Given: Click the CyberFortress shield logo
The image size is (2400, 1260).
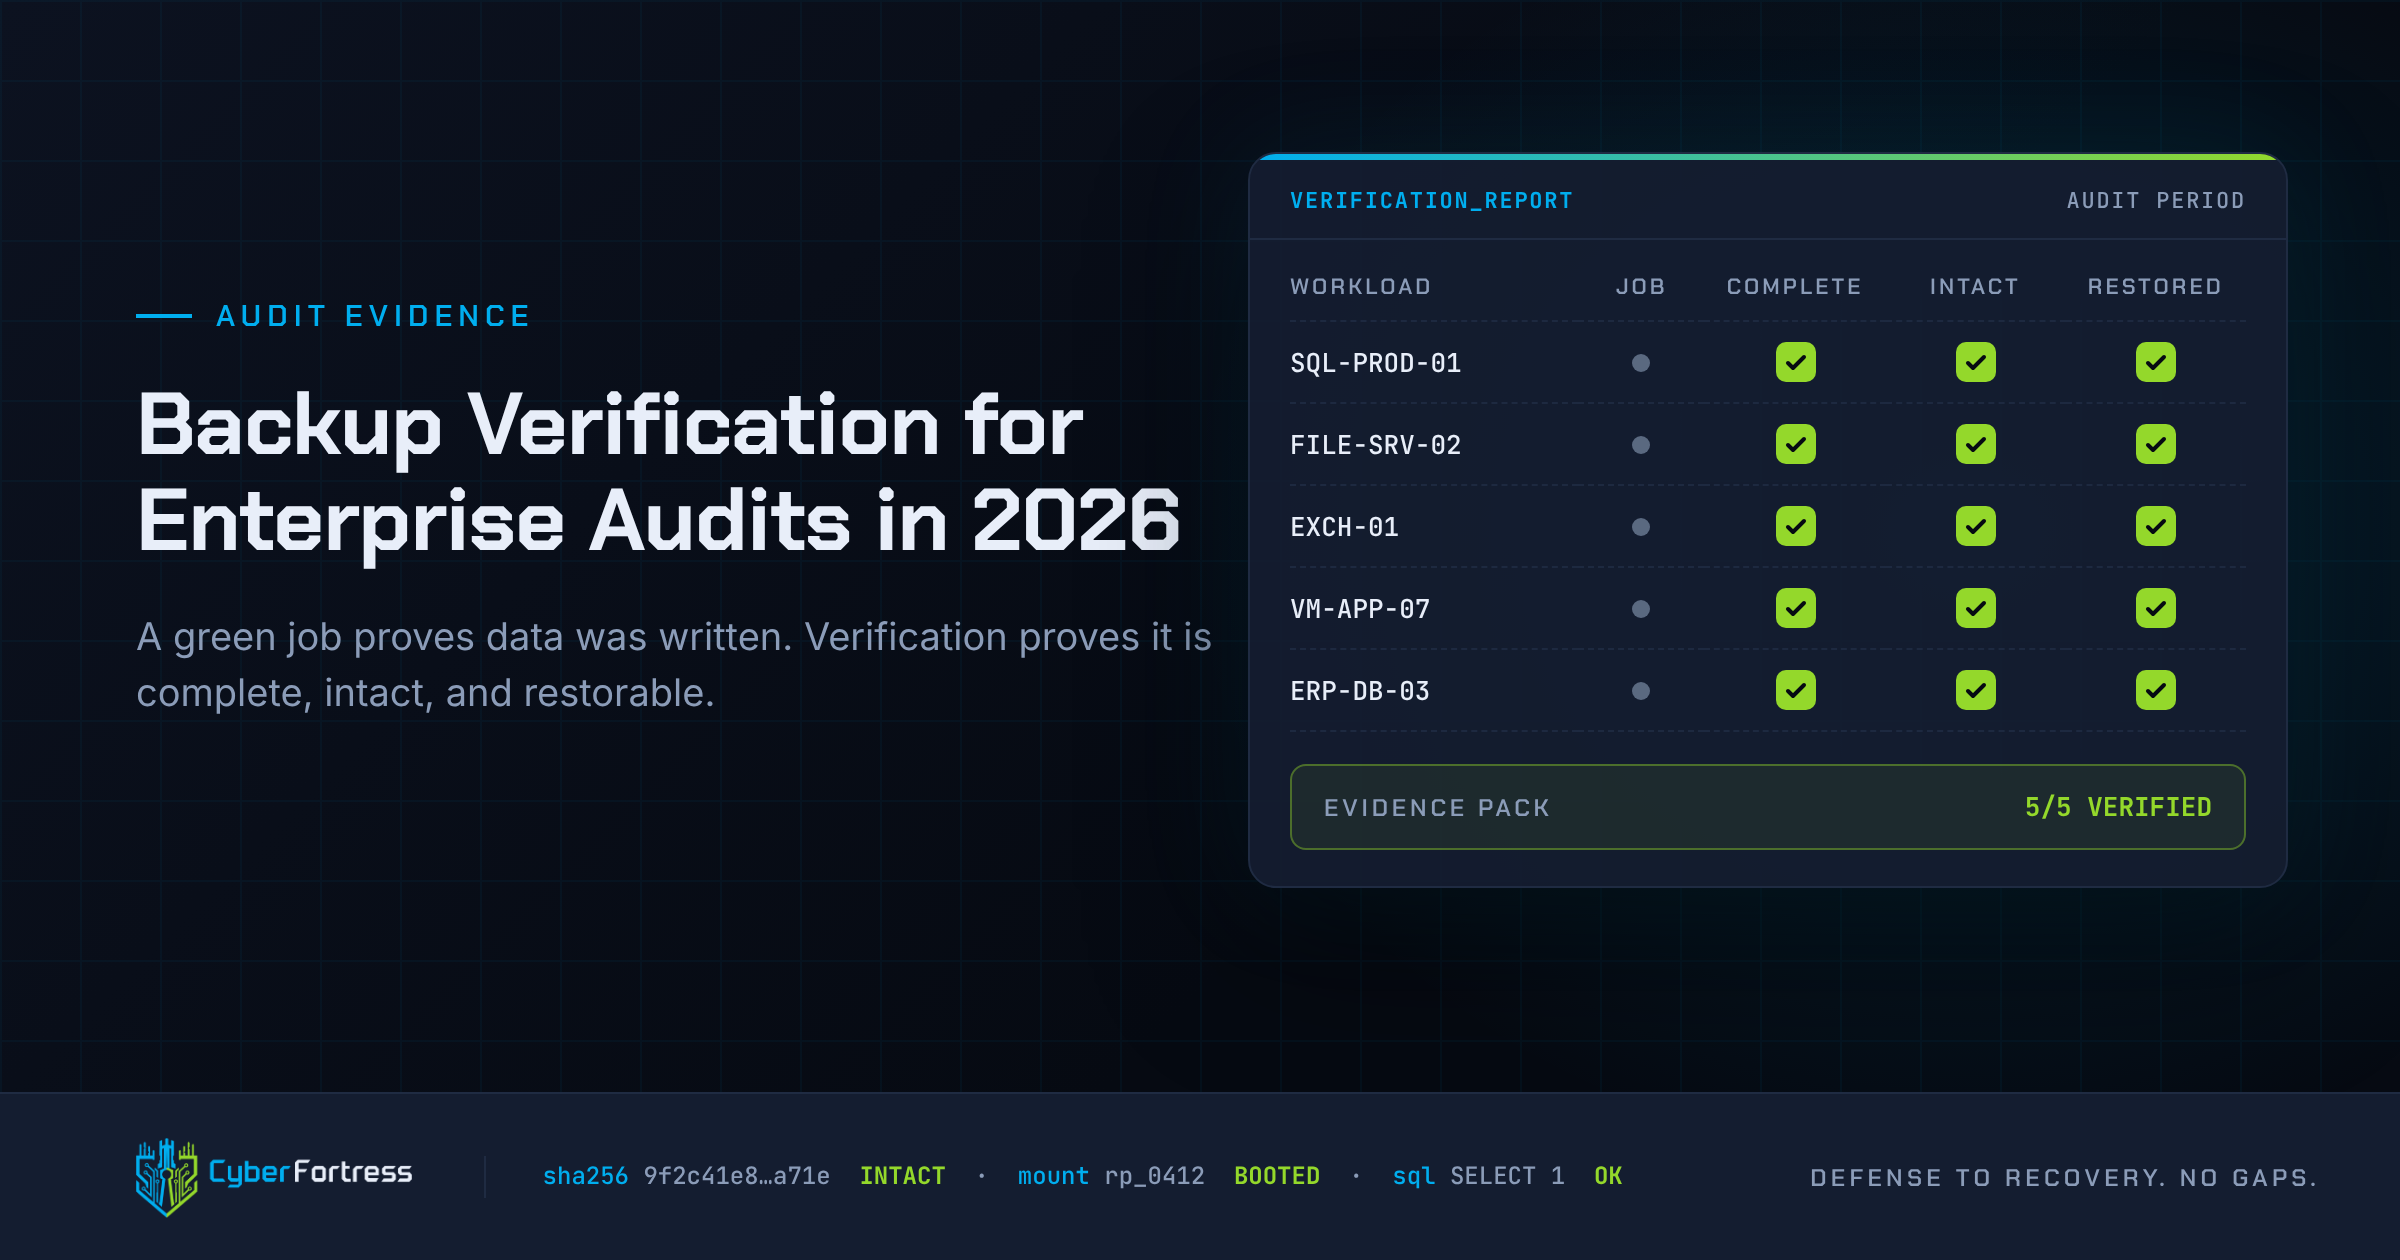Looking at the screenshot, I should click(167, 1177).
